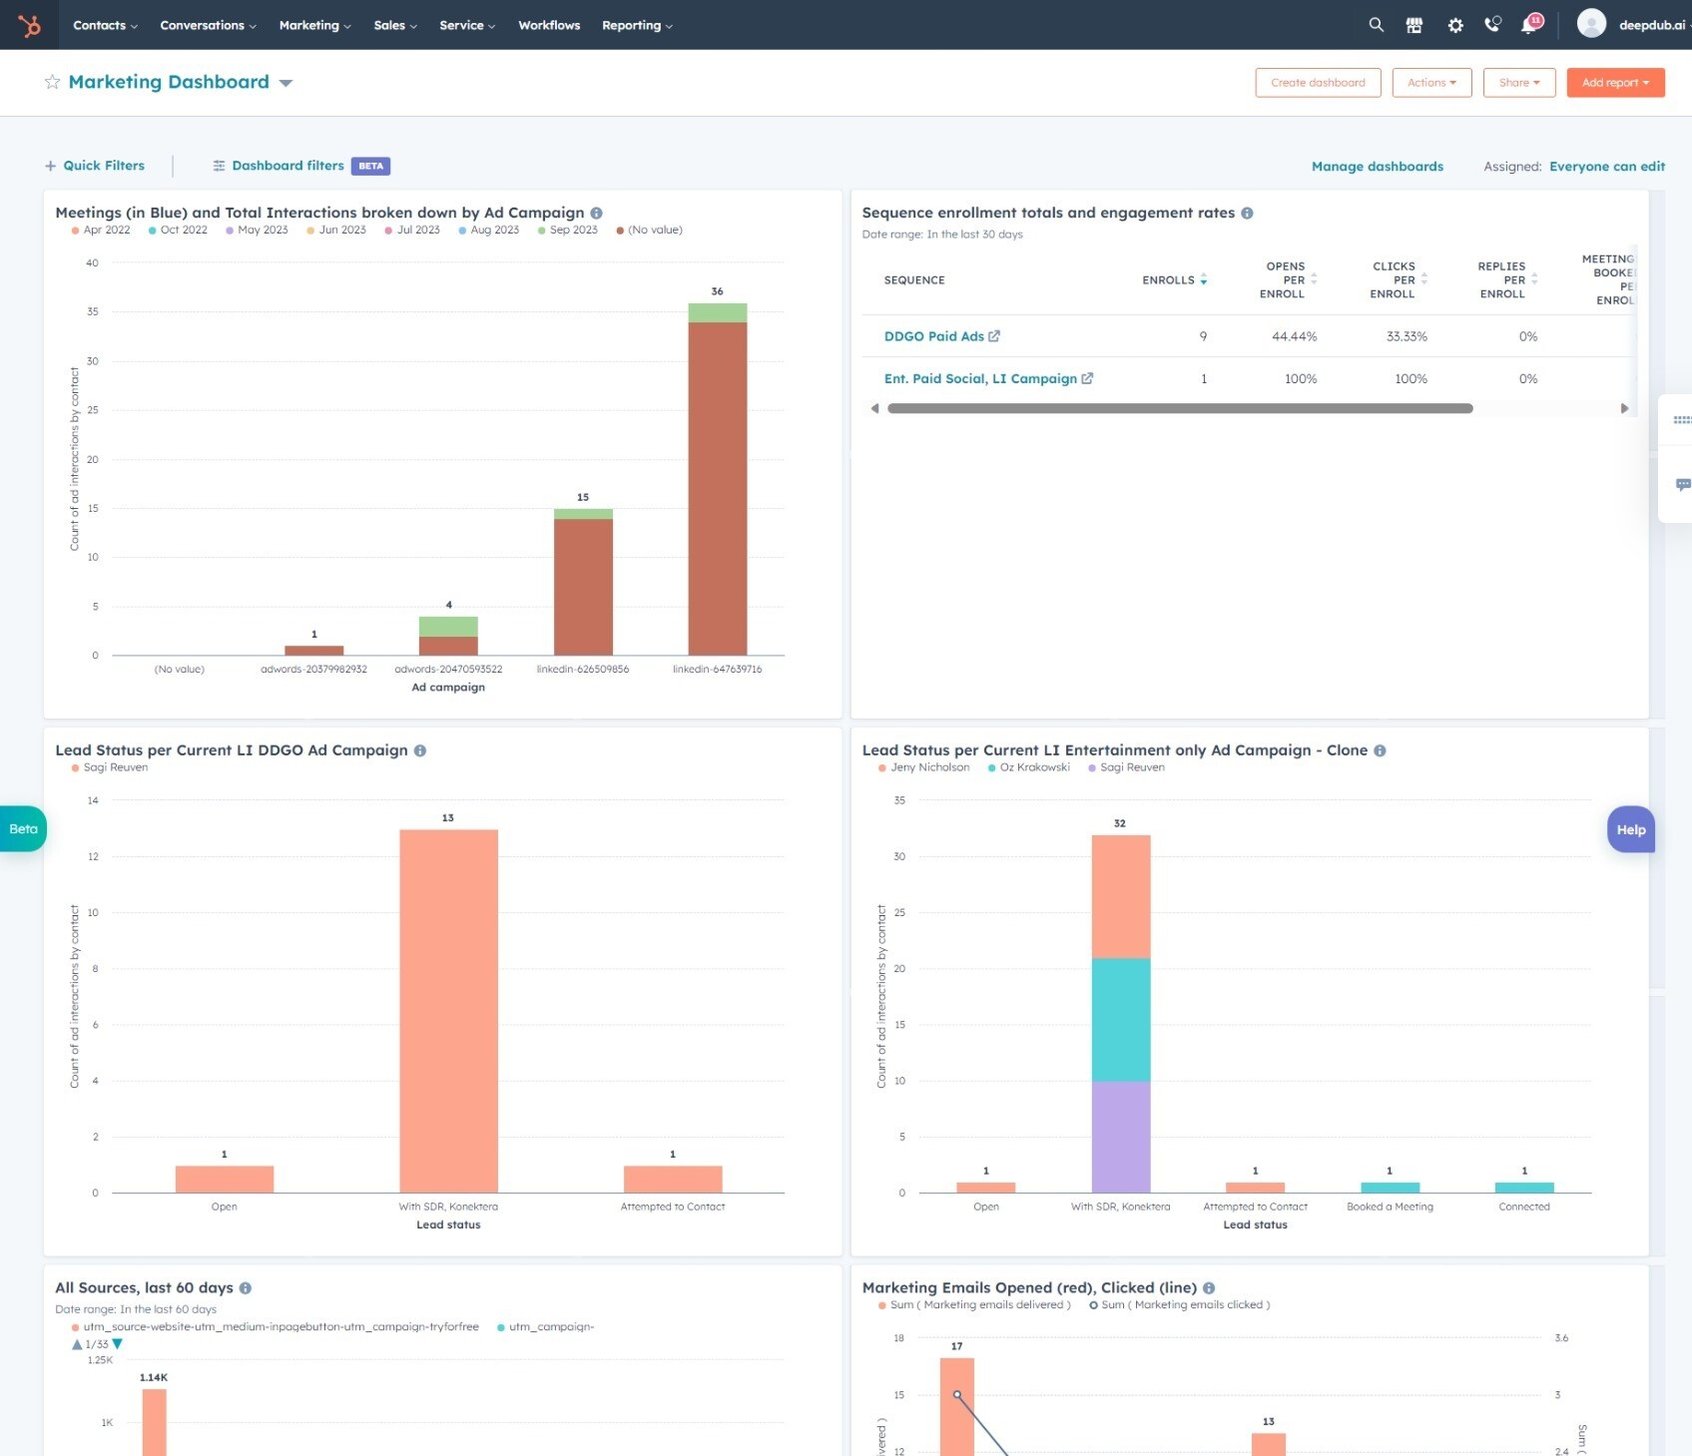Screen dimensions: 1692x1456
Task: Expand the Conversations menu
Action: 208,25
